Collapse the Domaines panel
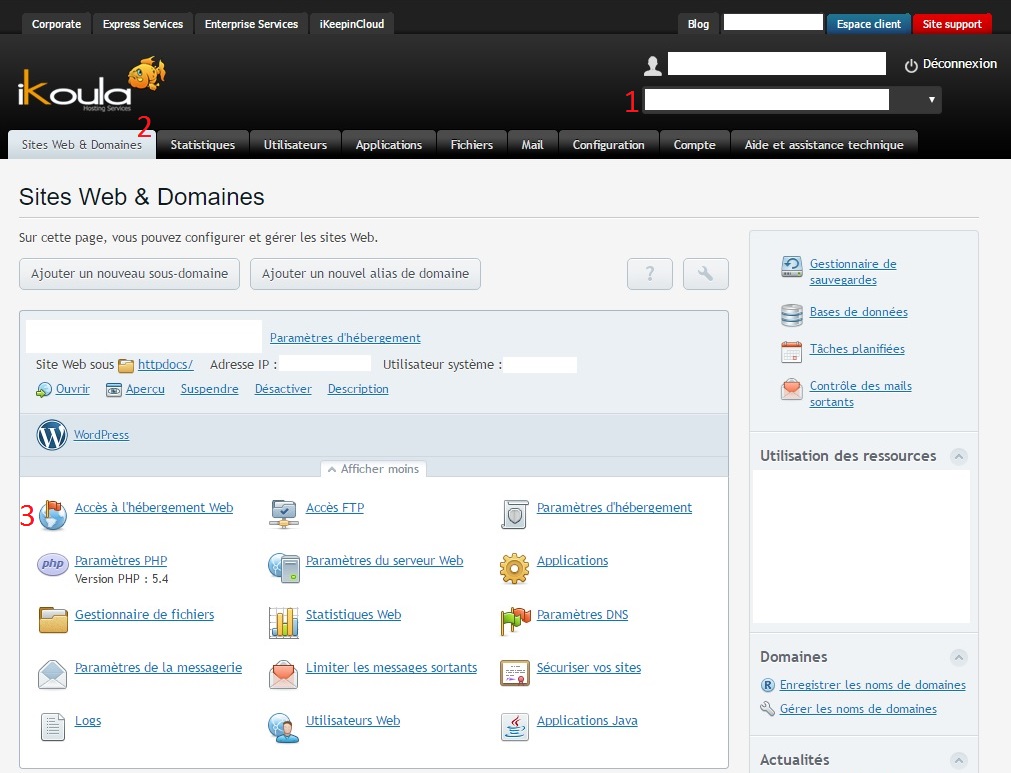 [959, 657]
